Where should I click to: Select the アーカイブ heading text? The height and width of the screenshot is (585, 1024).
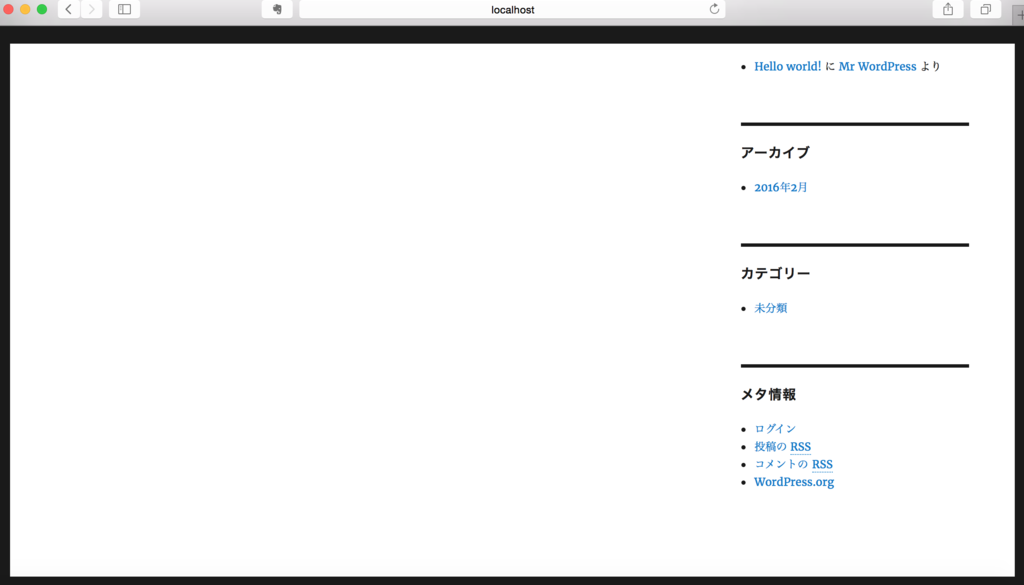pos(775,152)
